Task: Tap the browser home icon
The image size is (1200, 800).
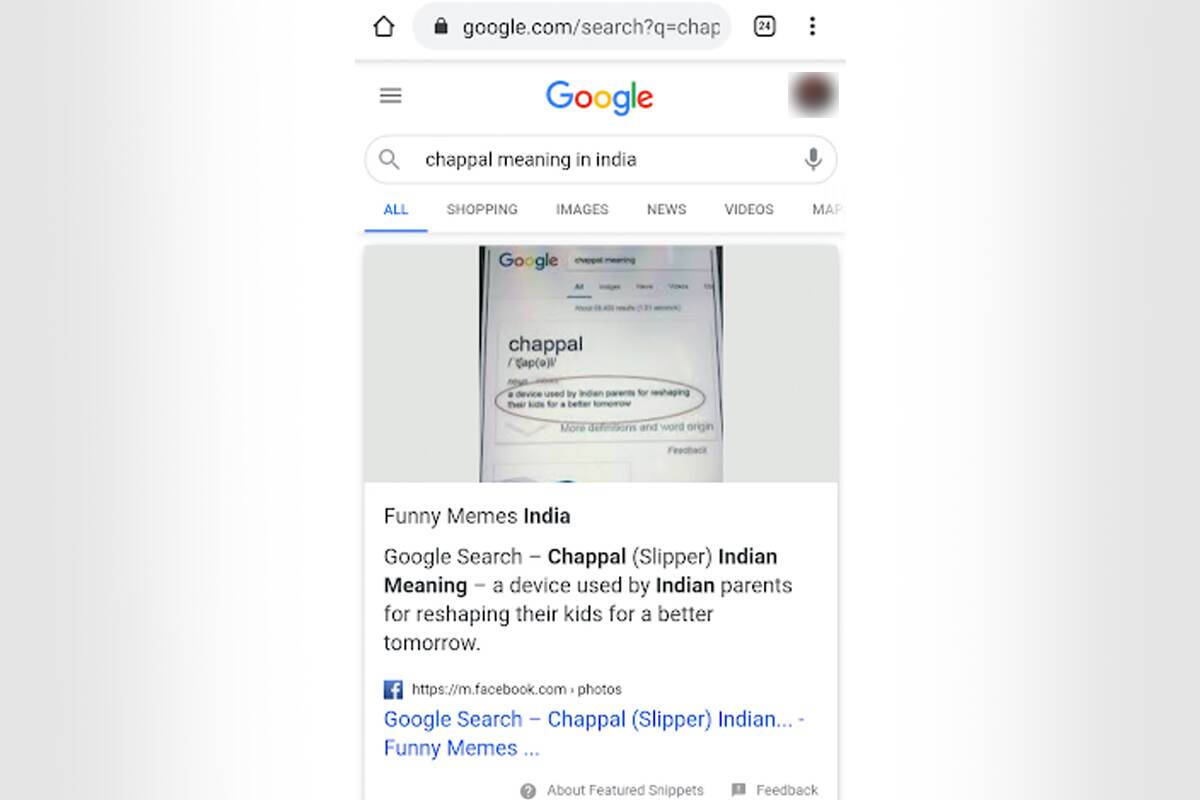Action: coord(383,27)
